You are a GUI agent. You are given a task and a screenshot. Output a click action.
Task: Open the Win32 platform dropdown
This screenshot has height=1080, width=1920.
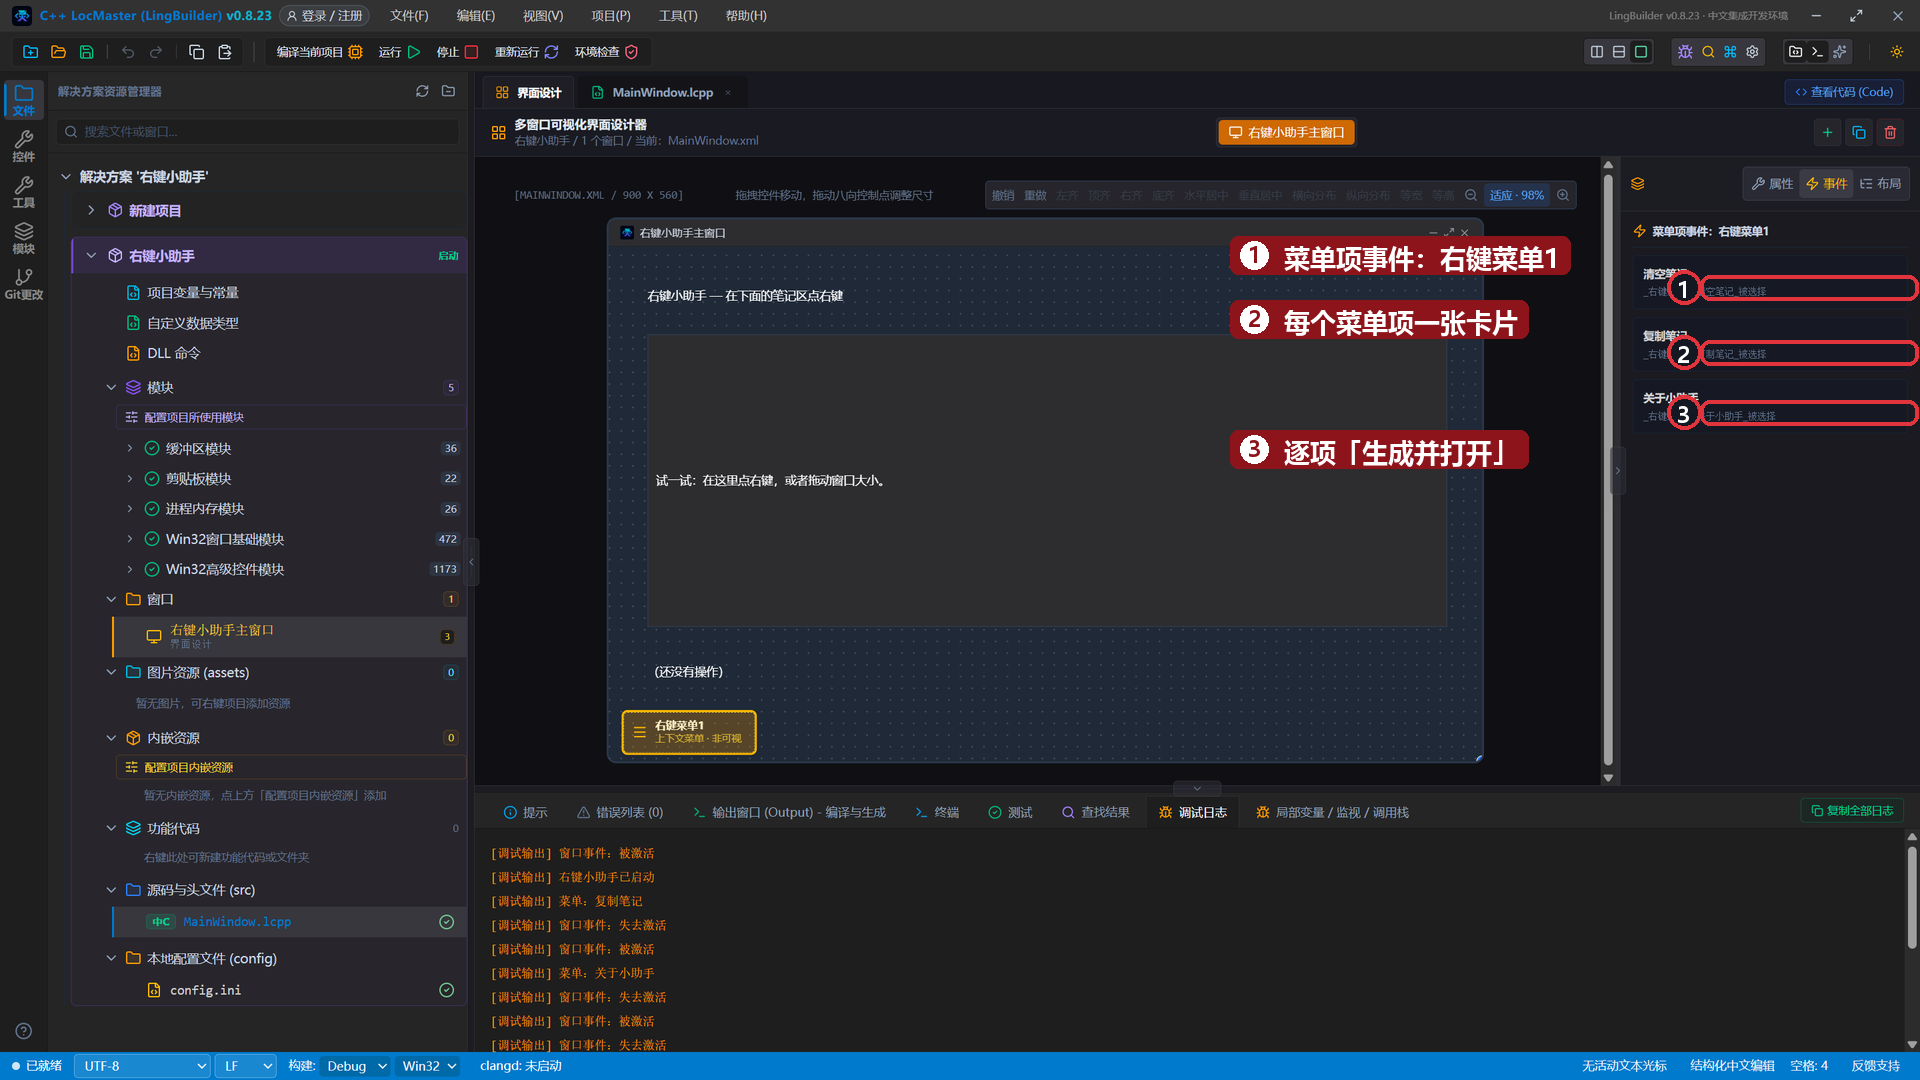pyautogui.click(x=428, y=1066)
